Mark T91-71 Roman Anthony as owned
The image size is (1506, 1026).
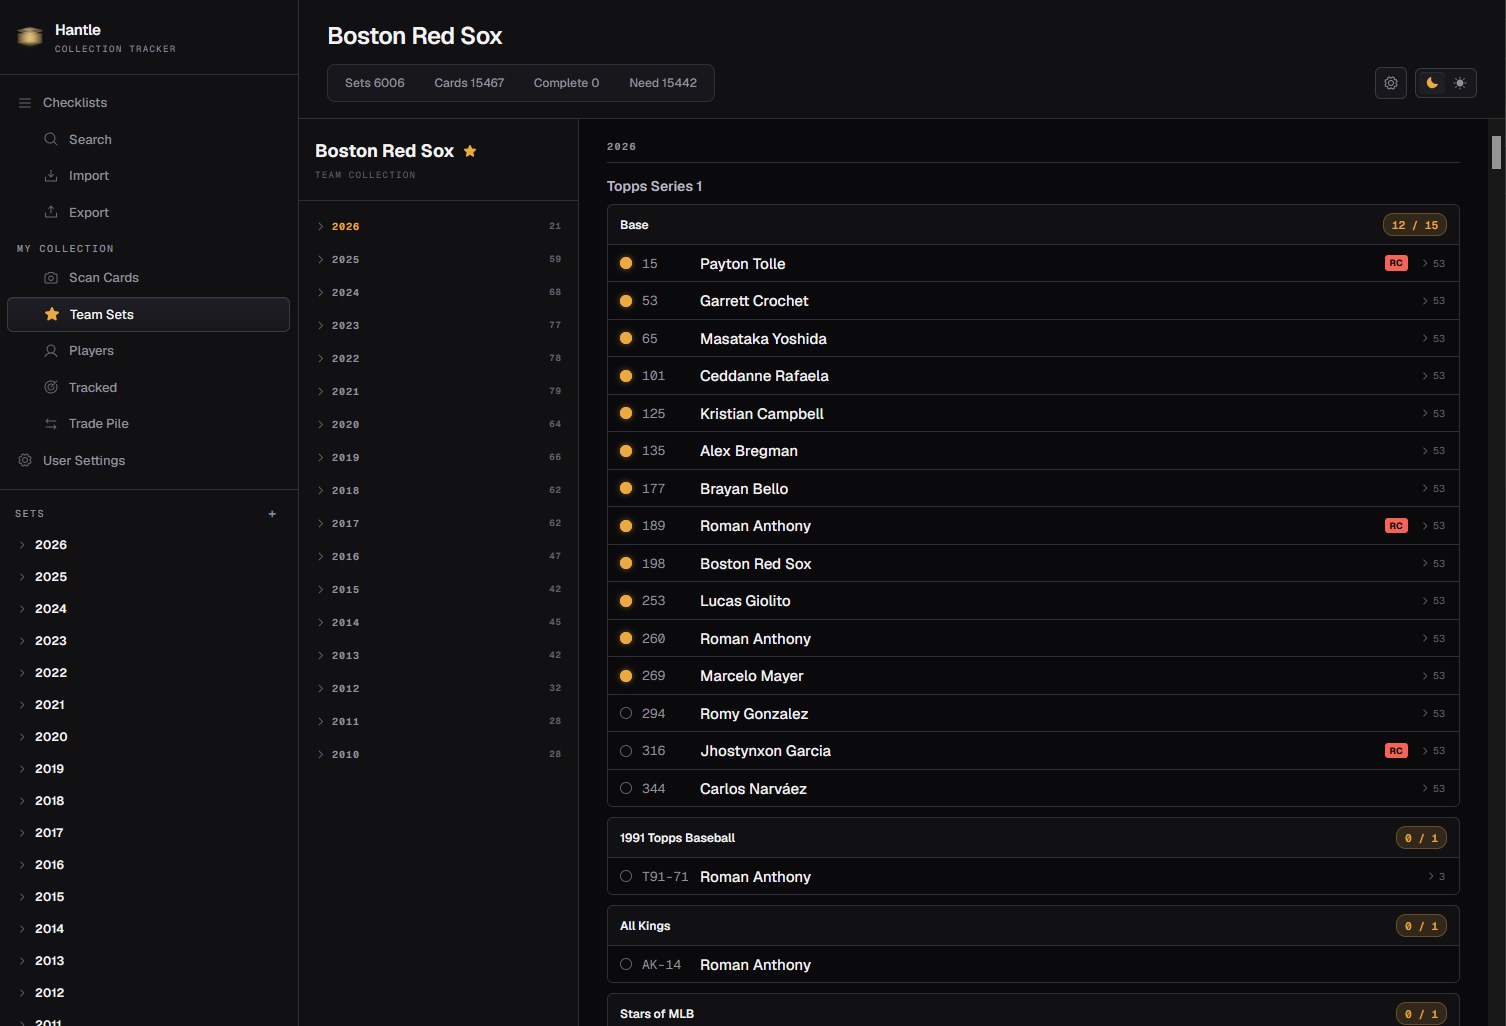626,876
